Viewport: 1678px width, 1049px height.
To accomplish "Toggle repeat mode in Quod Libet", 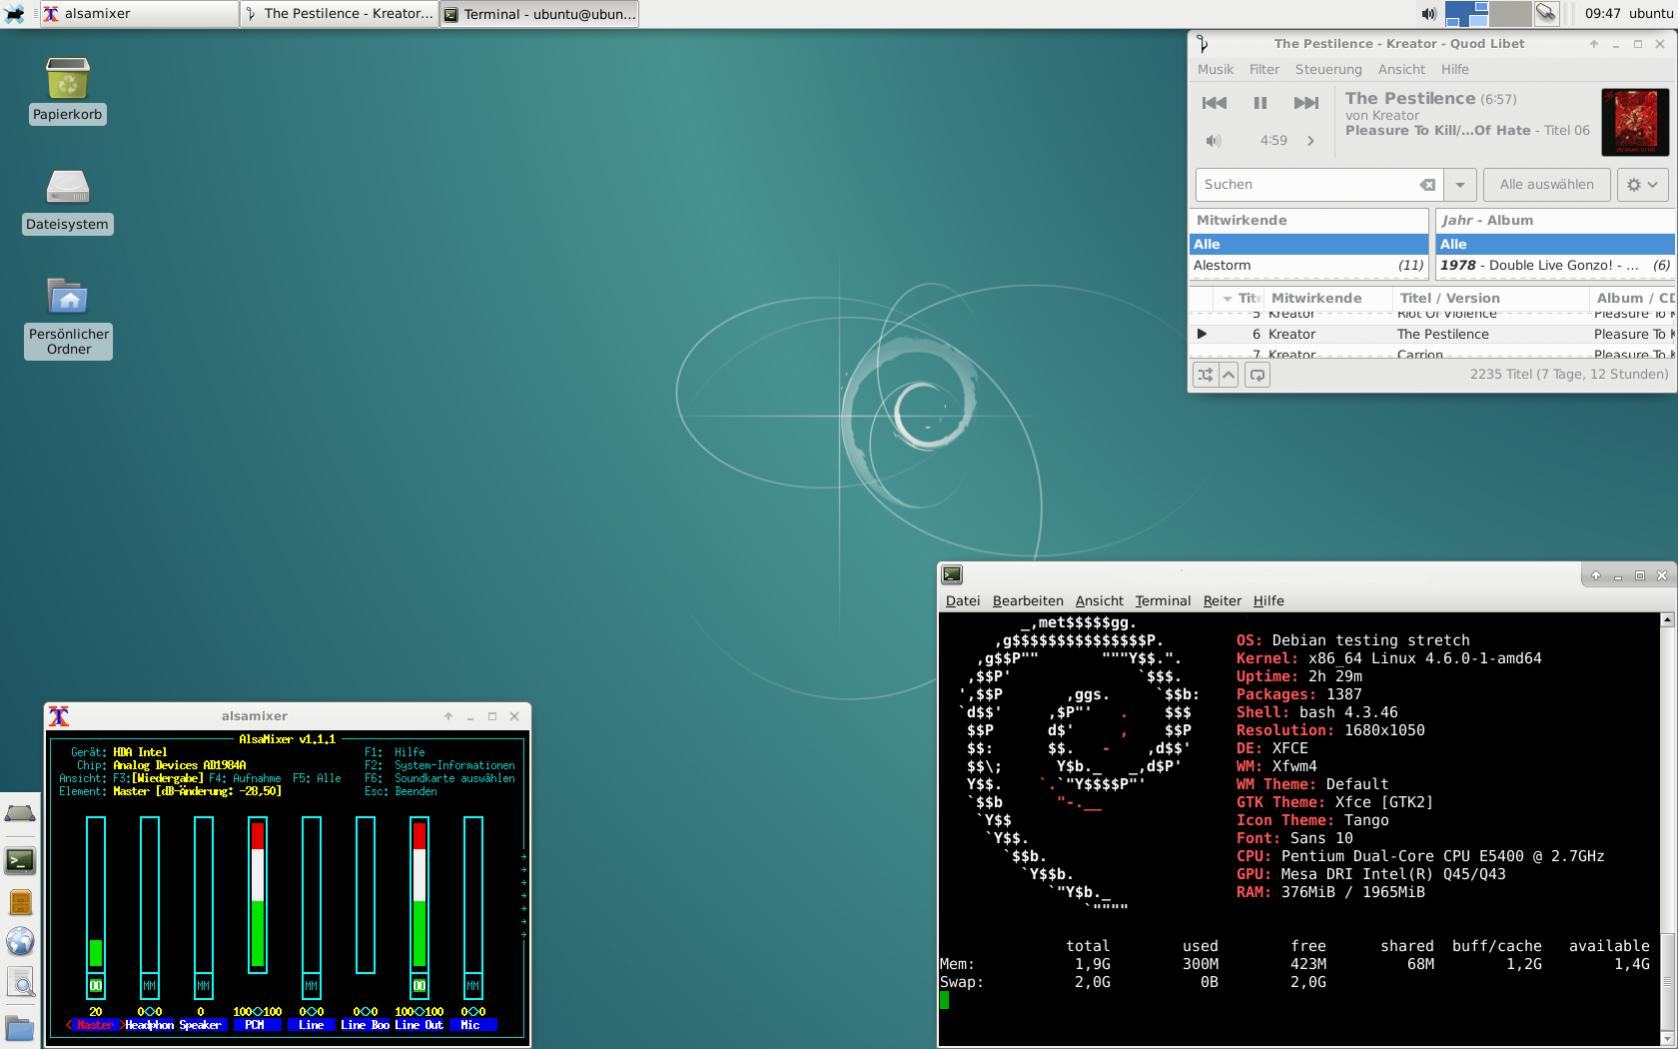I will tap(1257, 375).
